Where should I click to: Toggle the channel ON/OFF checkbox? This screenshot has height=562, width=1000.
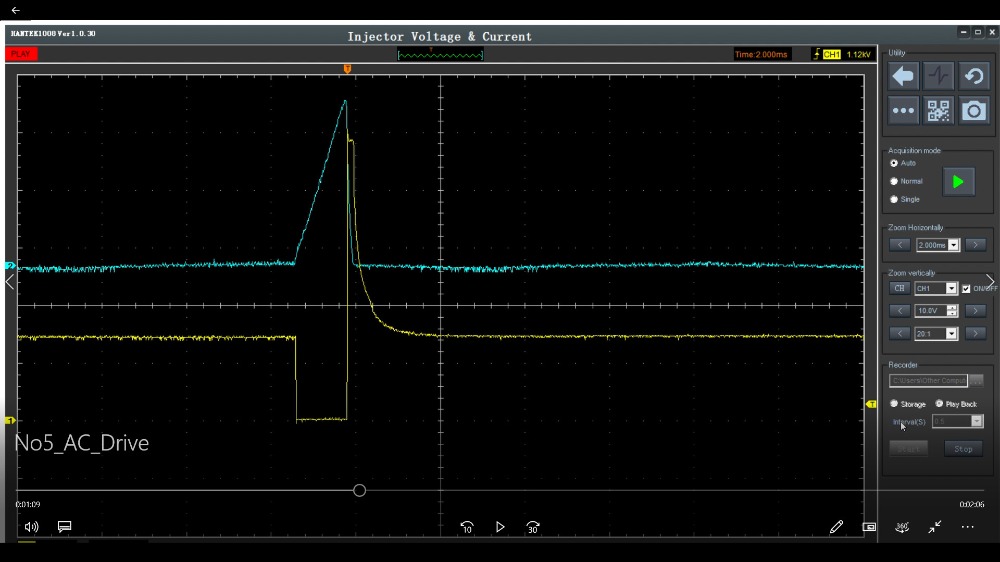click(966, 289)
